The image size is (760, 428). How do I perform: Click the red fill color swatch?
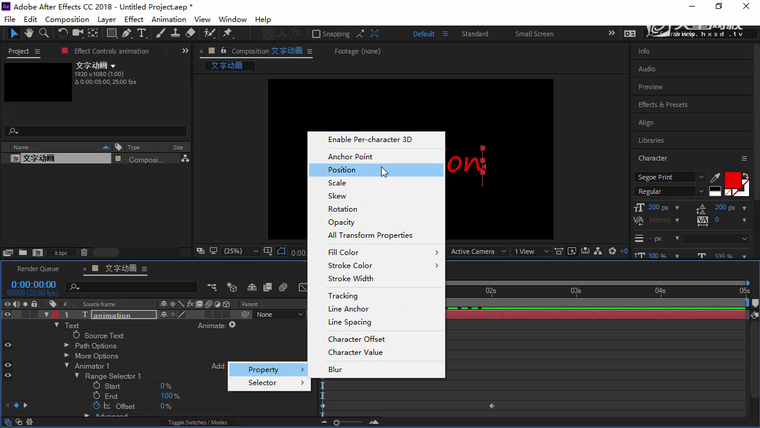732,180
